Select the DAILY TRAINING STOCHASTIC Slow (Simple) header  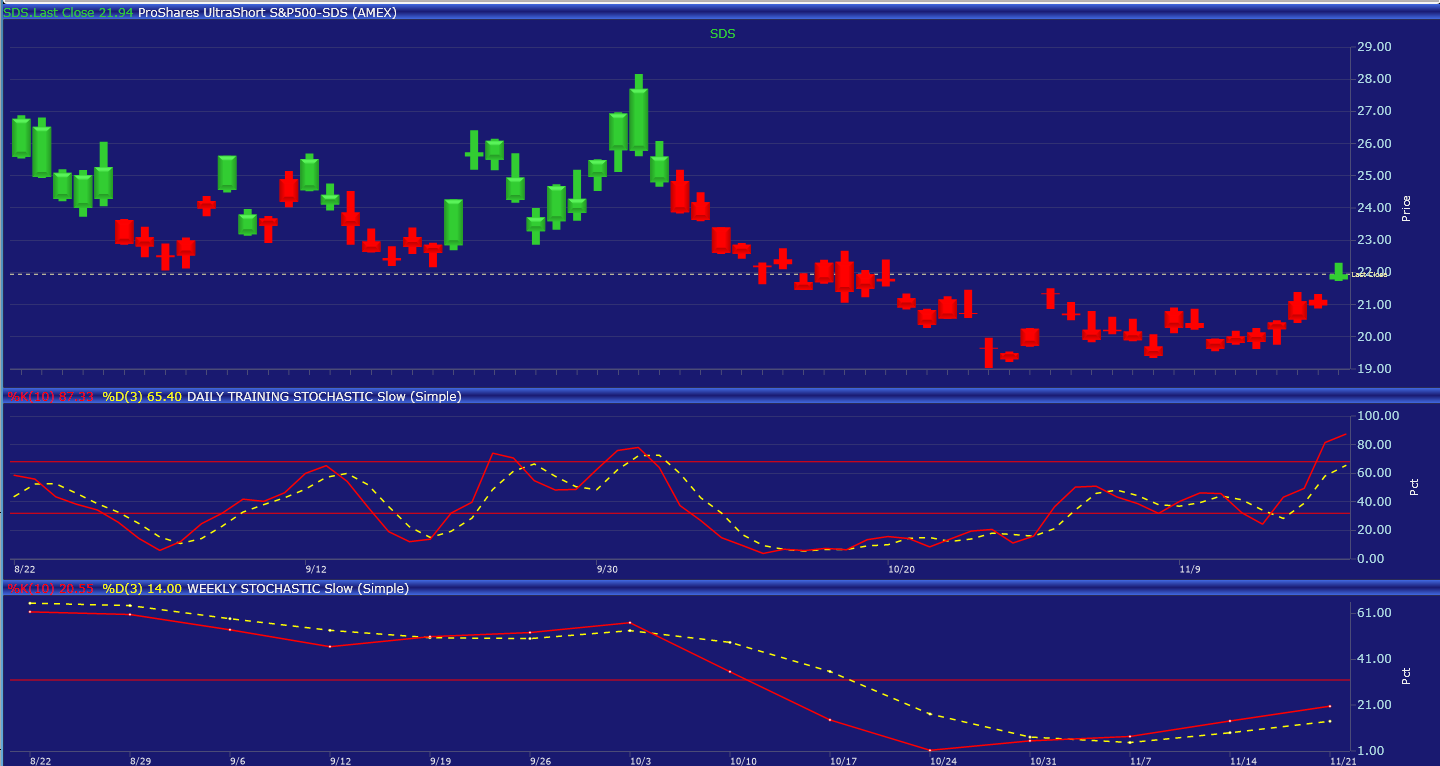(x=324, y=397)
